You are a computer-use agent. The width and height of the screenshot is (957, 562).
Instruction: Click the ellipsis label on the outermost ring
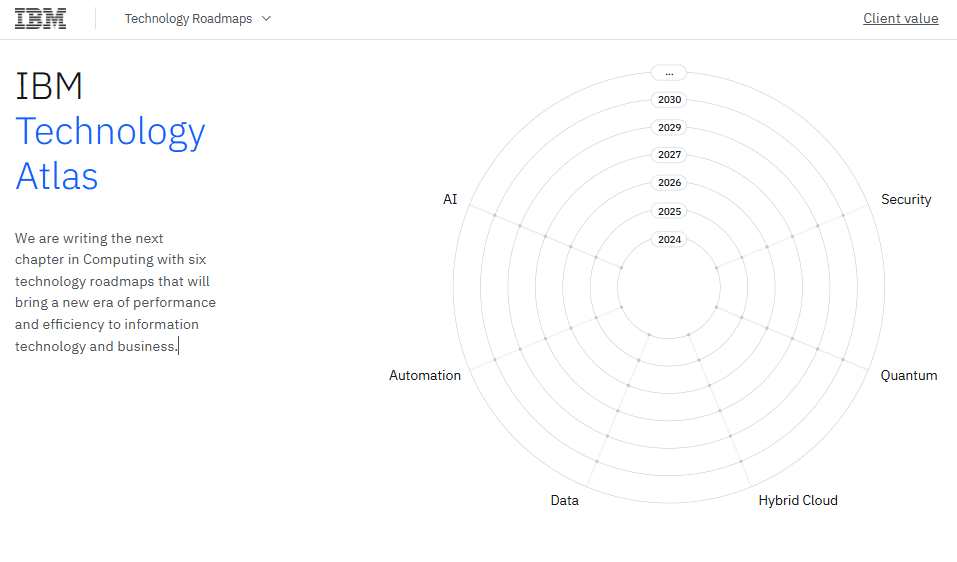click(669, 73)
